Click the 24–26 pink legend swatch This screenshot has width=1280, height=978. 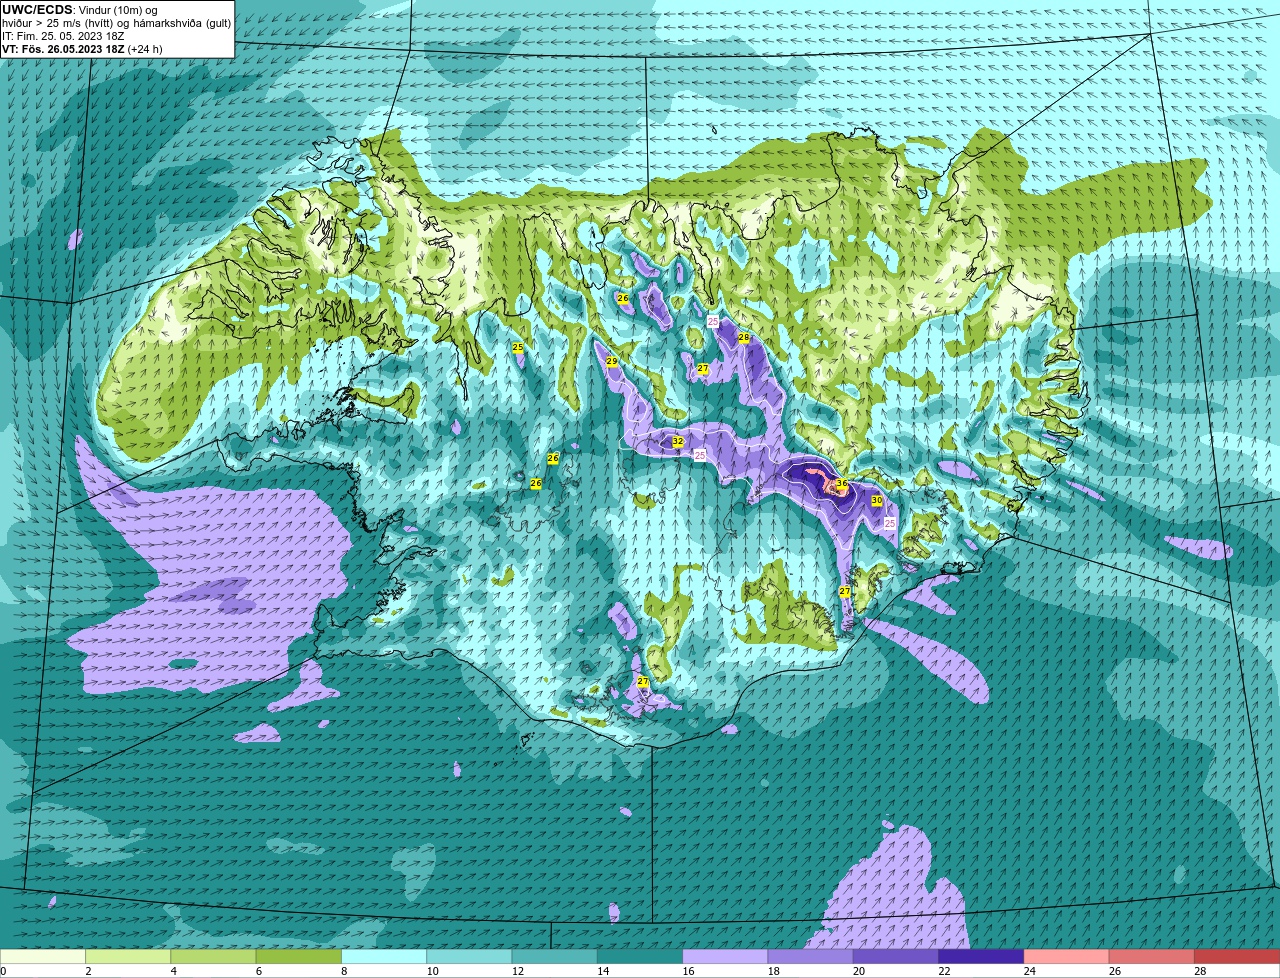coord(1066,956)
